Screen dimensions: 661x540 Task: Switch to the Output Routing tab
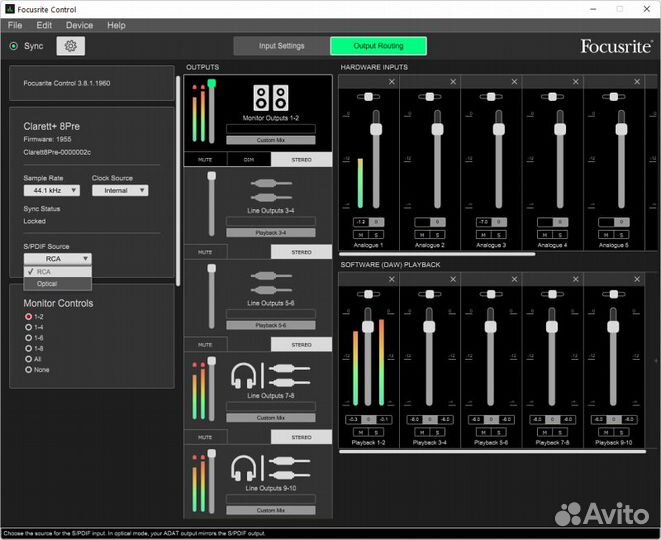pos(379,46)
